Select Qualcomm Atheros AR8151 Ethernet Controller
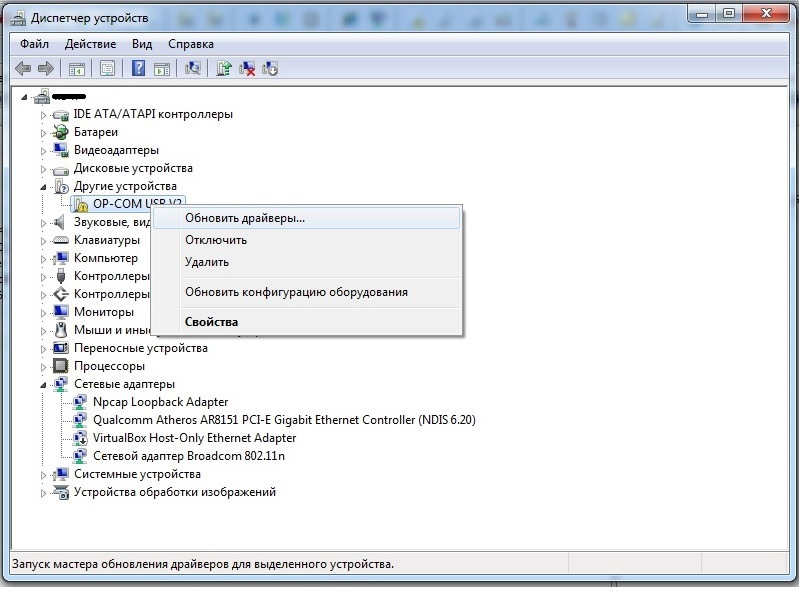Image resolution: width=799 pixels, height=597 pixels. tap(284, 420)
